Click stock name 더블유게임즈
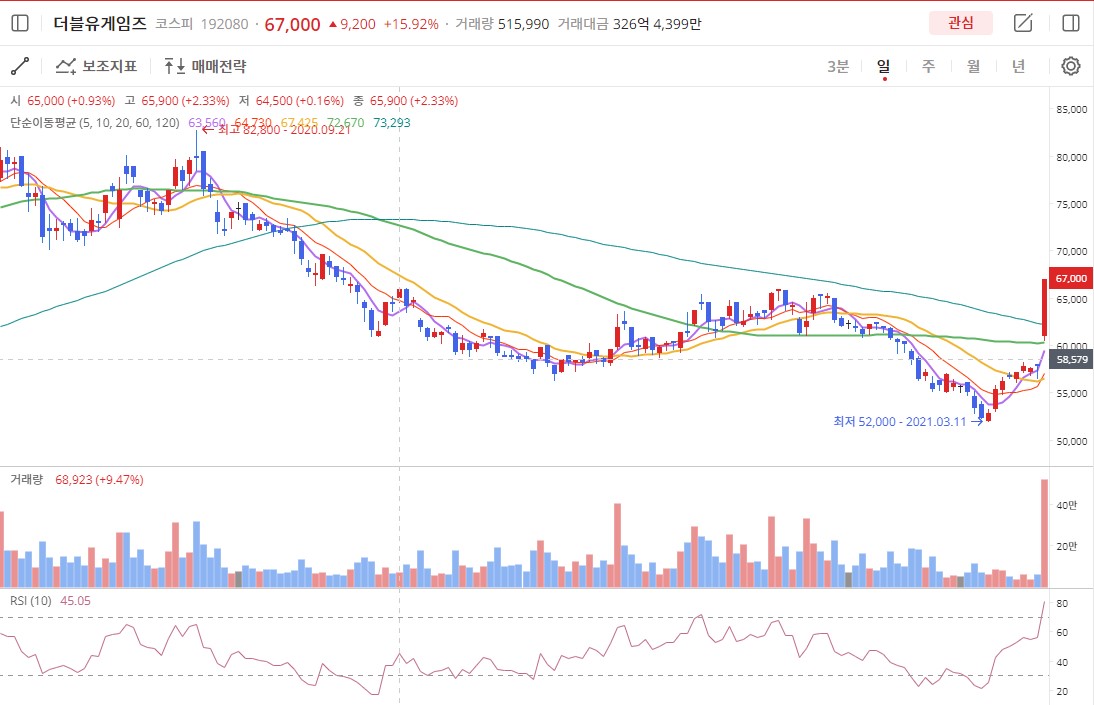This screenshot has width=1094, height=705. 100,24
